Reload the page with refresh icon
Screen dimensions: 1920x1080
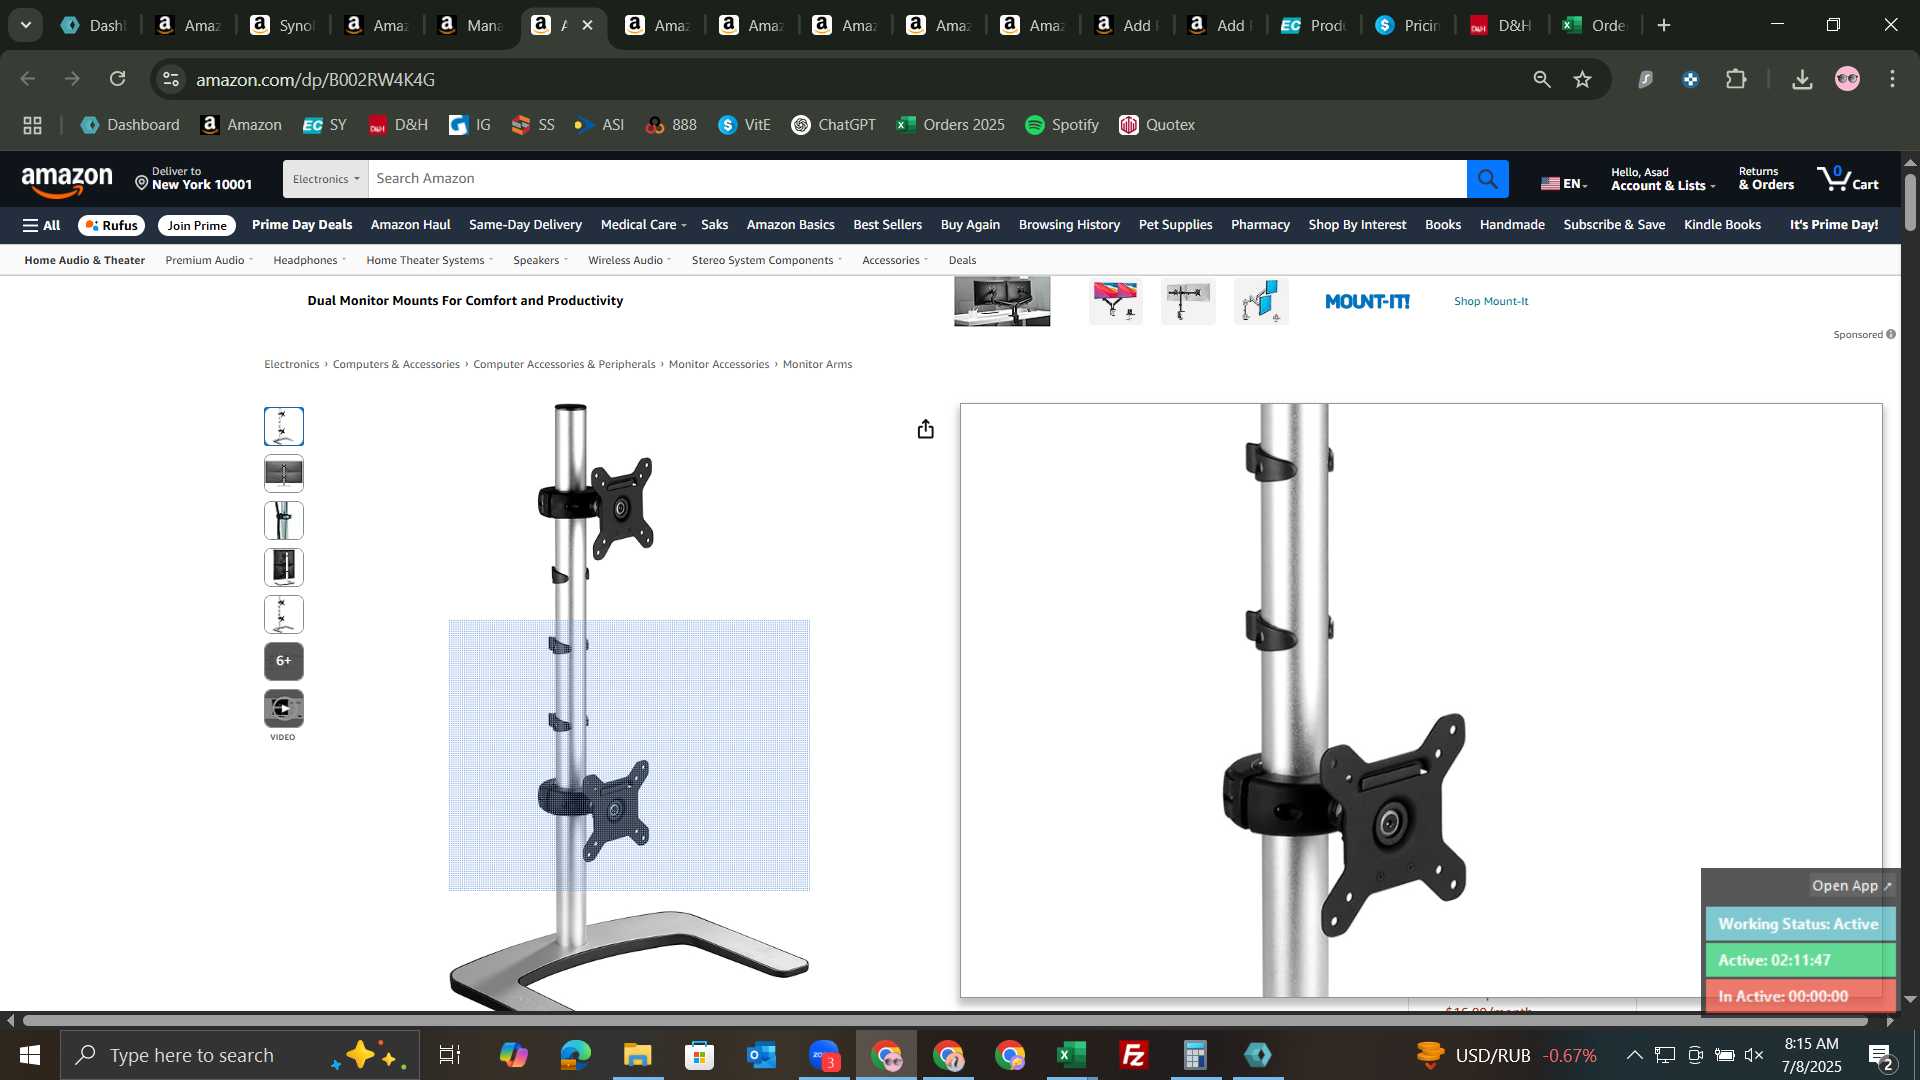click(118, 79)
